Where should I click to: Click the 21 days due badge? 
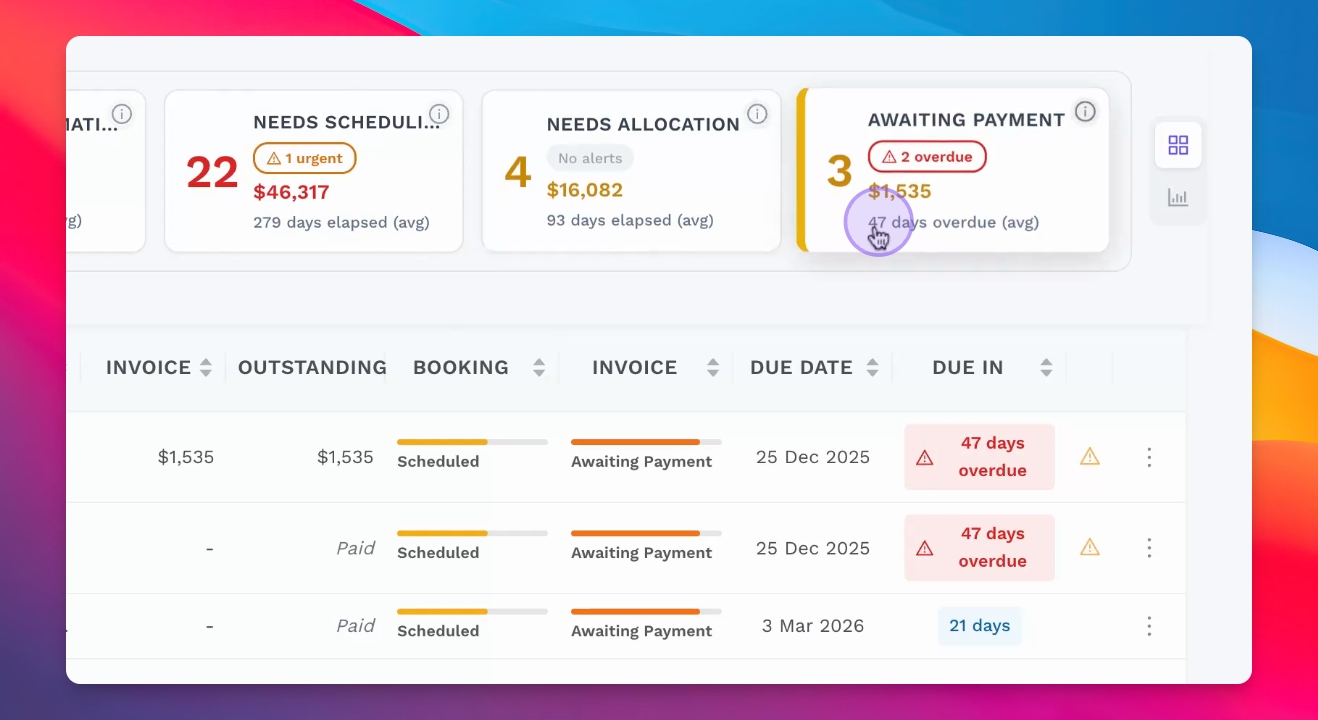pos(979,626)
